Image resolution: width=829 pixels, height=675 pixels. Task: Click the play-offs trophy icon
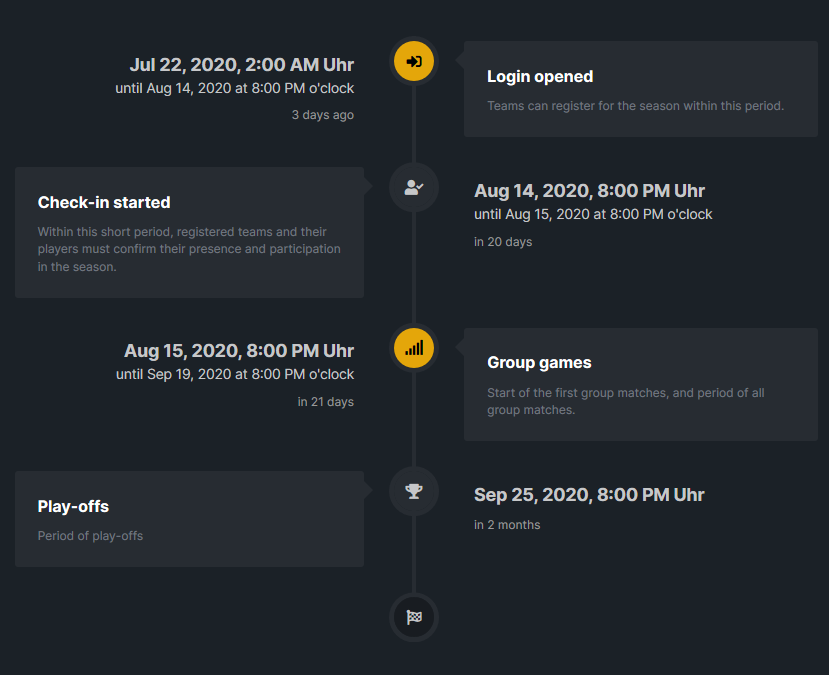point(414,491)
